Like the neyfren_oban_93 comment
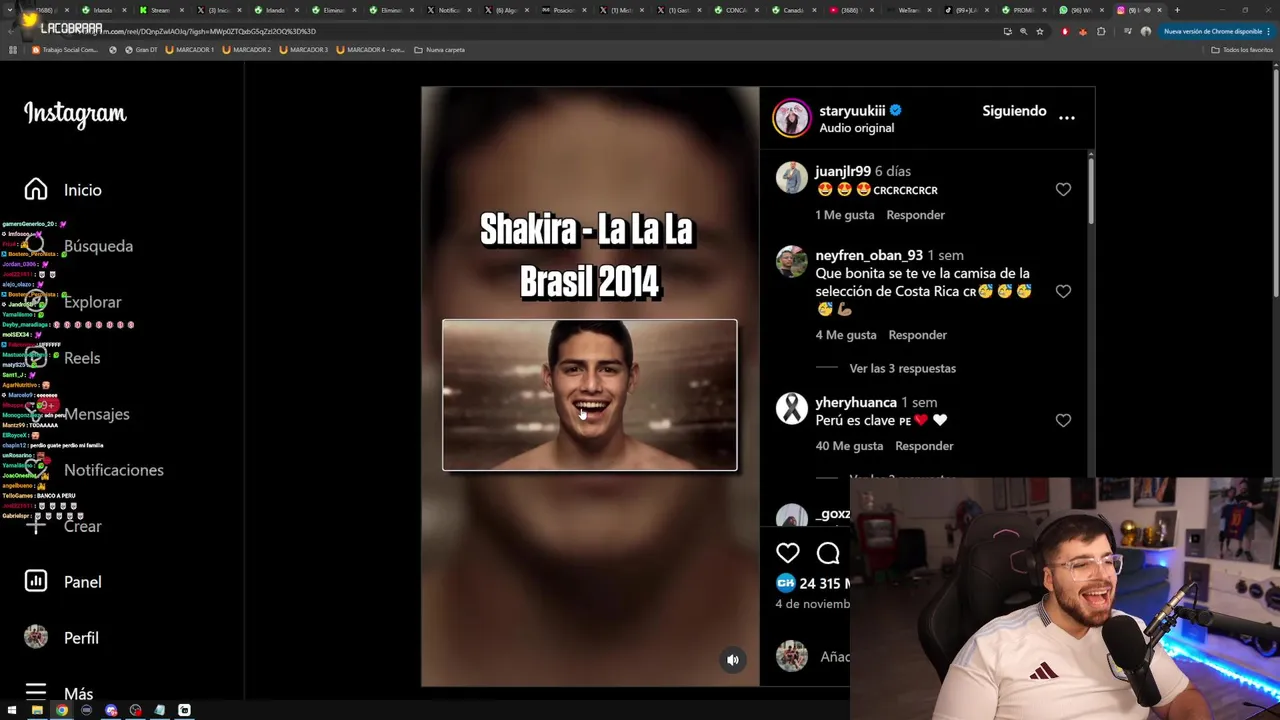 click(1063, 291)
